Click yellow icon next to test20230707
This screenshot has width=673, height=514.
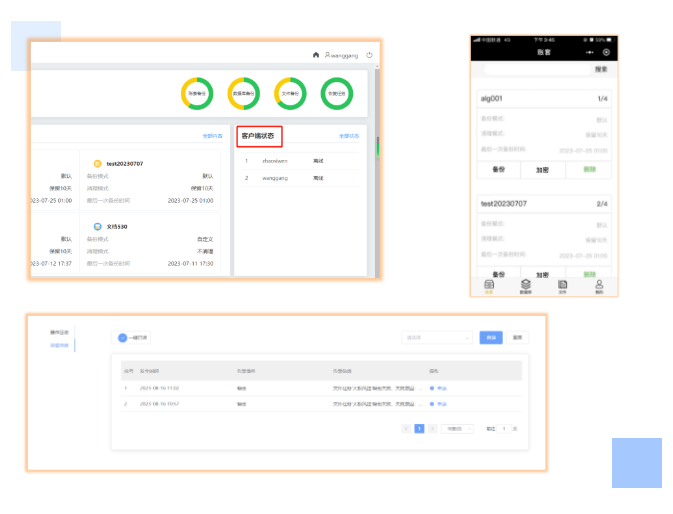97,163
